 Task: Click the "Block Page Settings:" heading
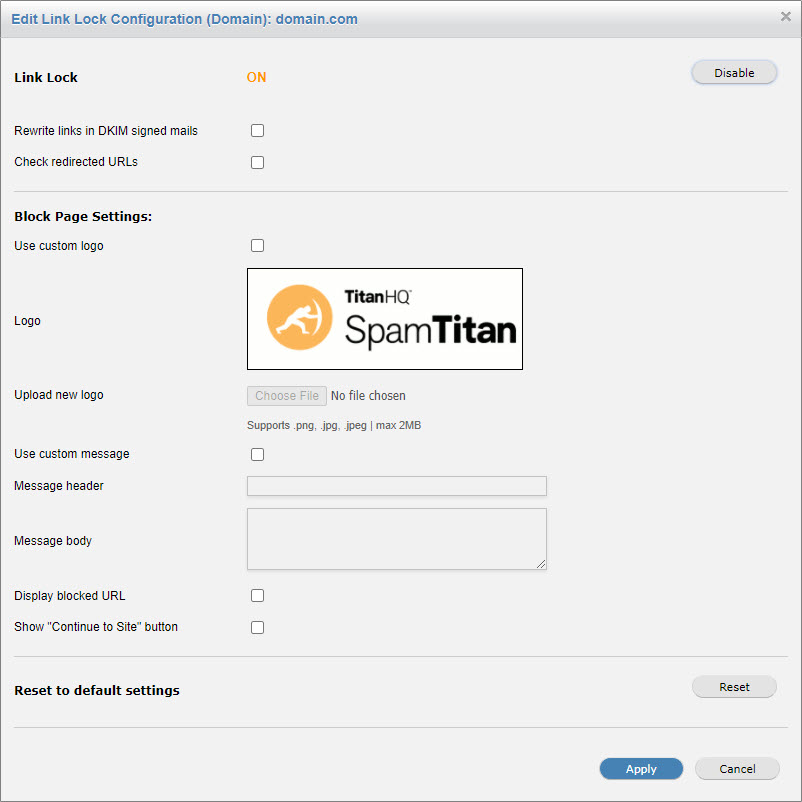pyautogui.click(x=83, y=217)
